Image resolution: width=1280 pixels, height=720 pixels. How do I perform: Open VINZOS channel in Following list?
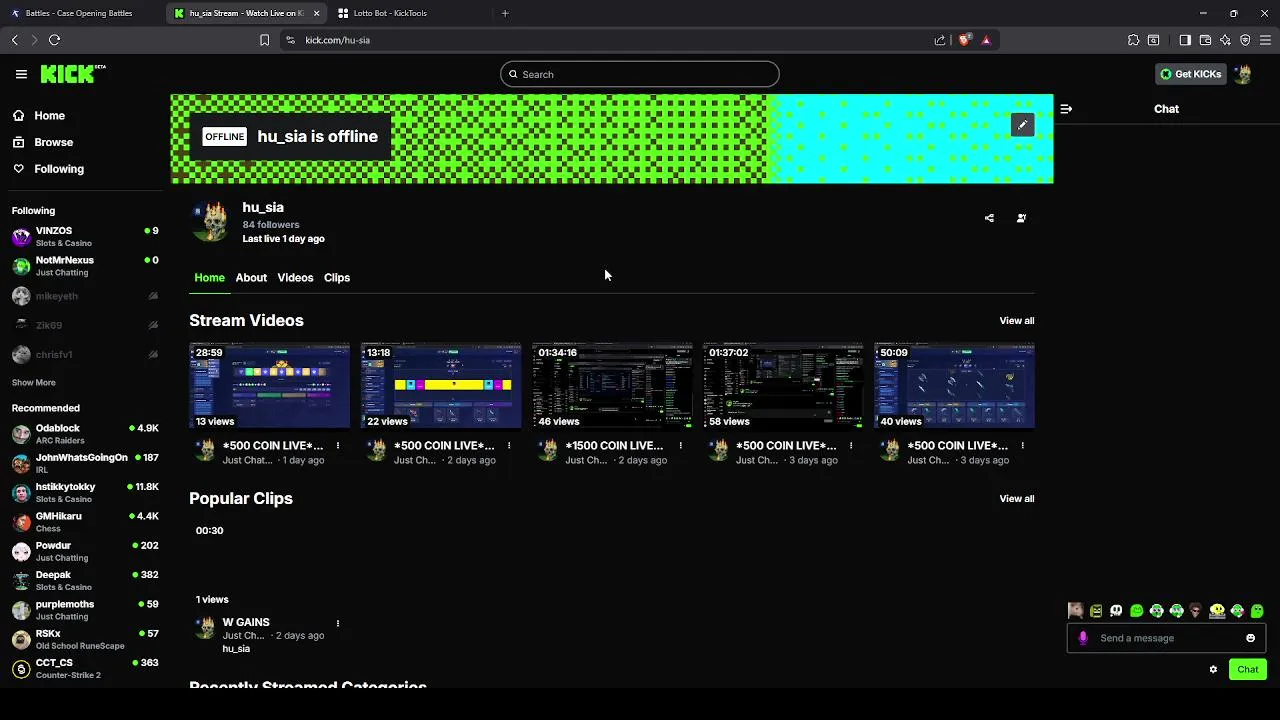coord(85,237)
